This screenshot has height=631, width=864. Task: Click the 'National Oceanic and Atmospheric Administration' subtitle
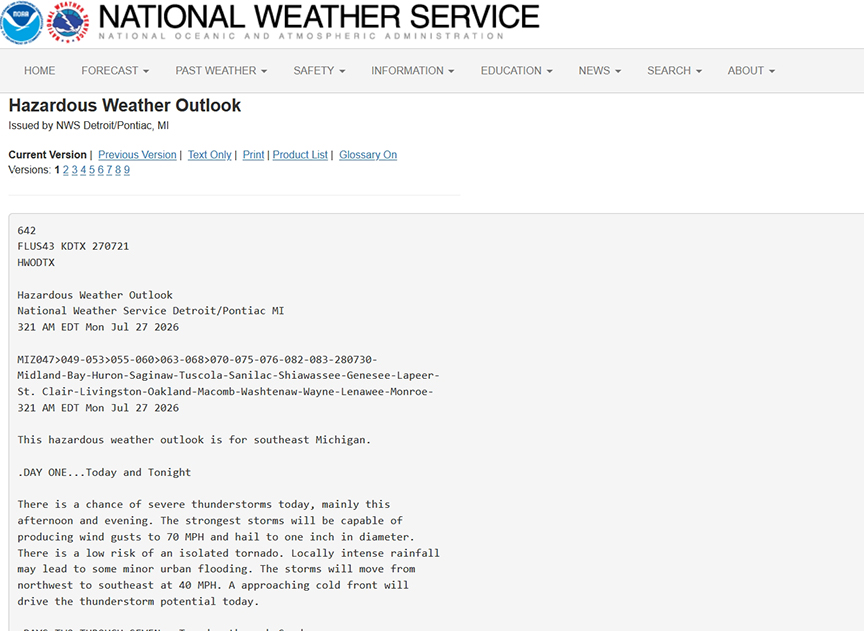tap(301, 36)
